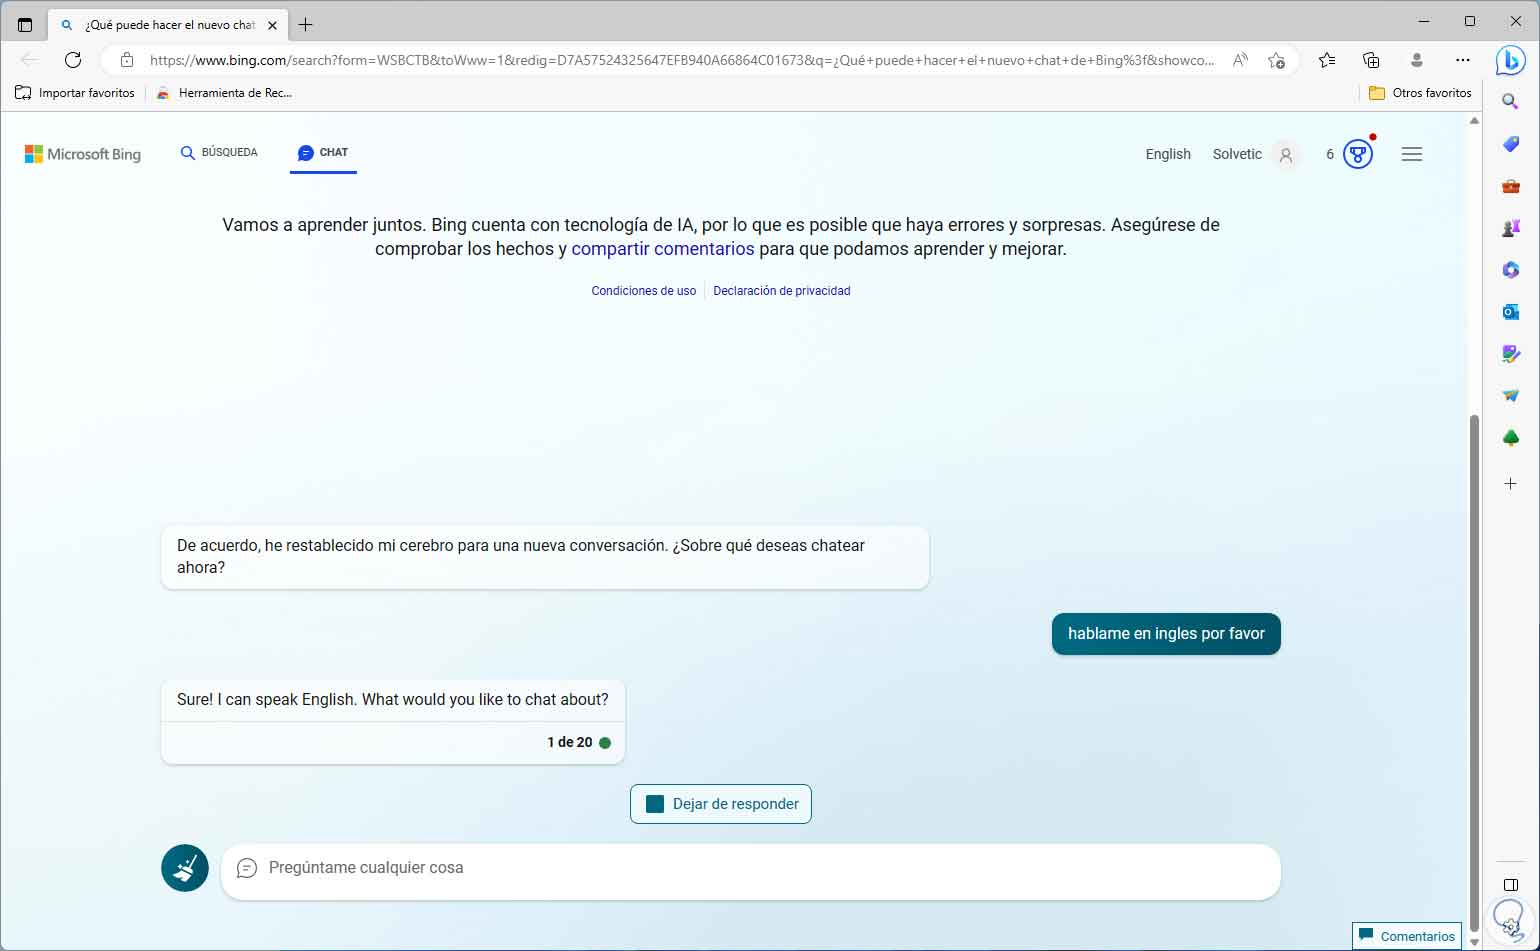This screenshot has width=1540, height=951.
Task: Open the browser profile icon
Action: (1416, 60)
